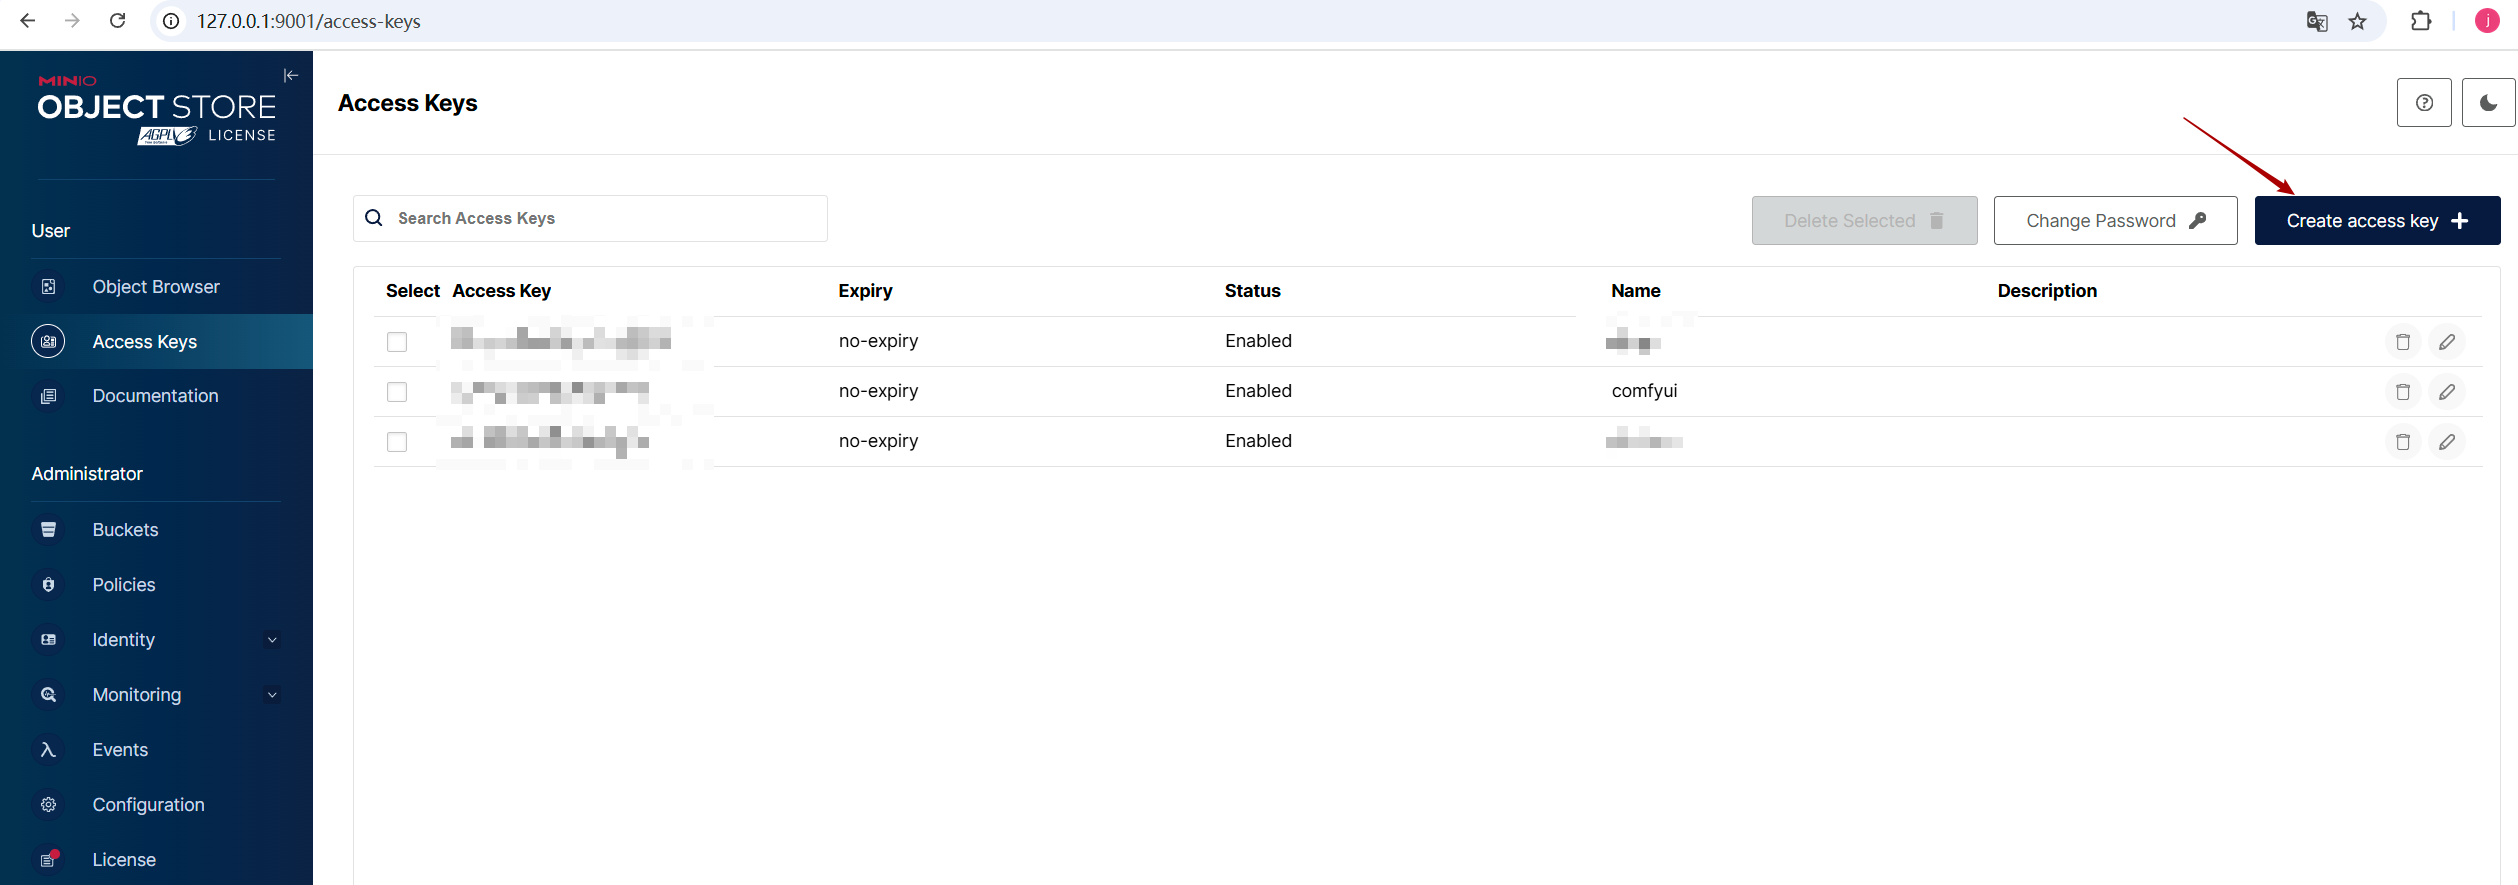Toggle dark mode with moon icon
The height and width of the screenshot is (885, 2518).
tap(2488, 103)
